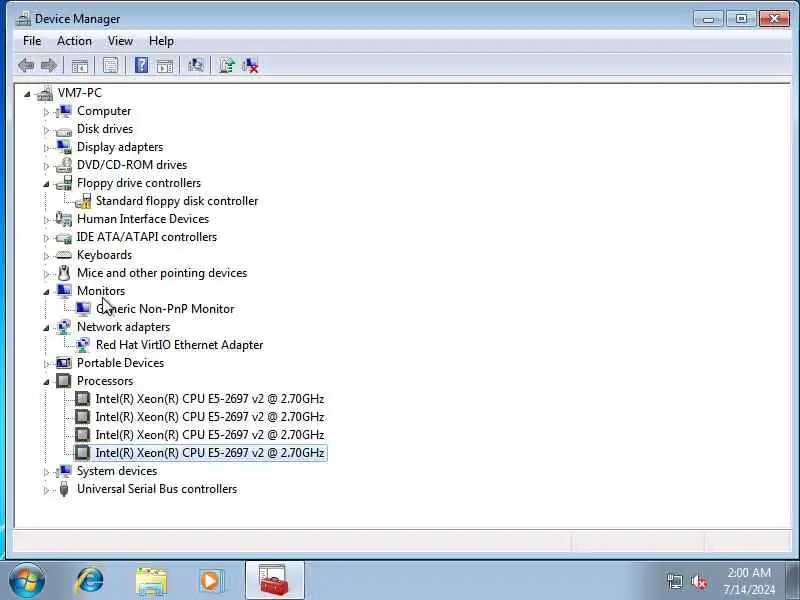Select the System devices icon

tap(64, 471)
